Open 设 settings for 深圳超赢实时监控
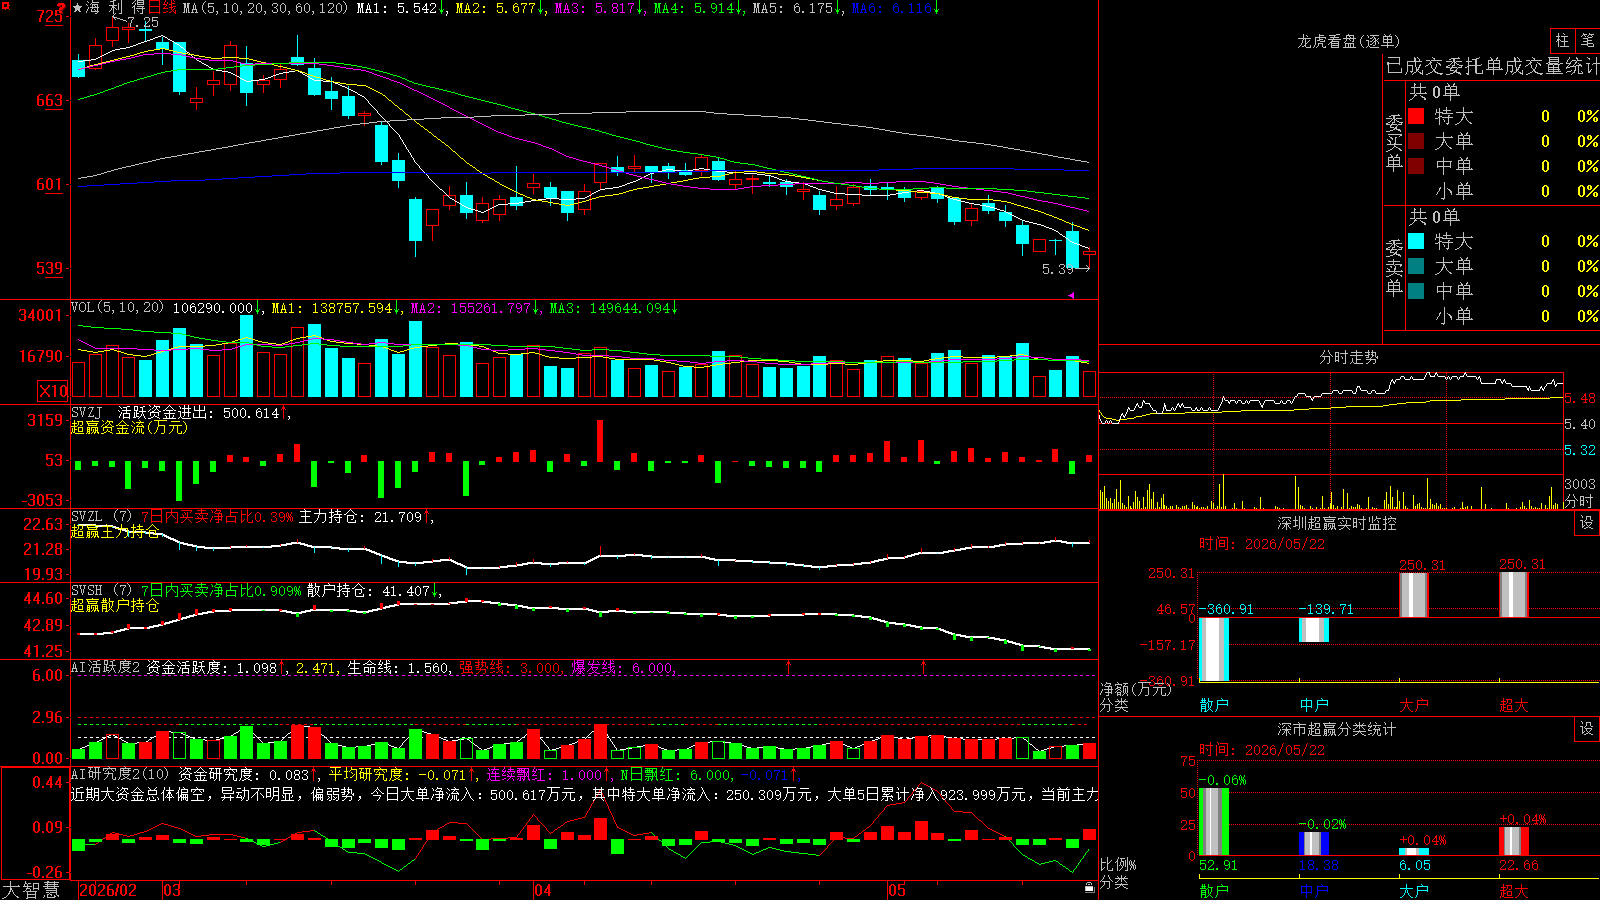1600x900 pixels. point(1587,523)
